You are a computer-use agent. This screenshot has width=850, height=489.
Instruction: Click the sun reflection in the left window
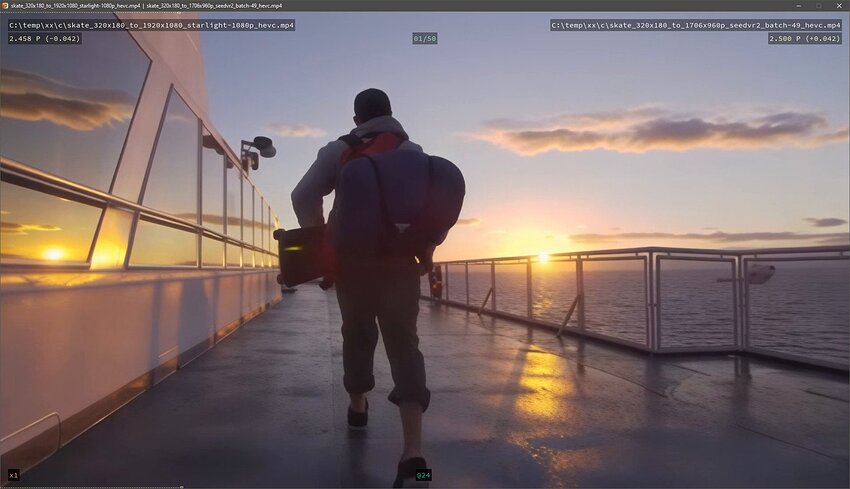click(x=53, y=254)
